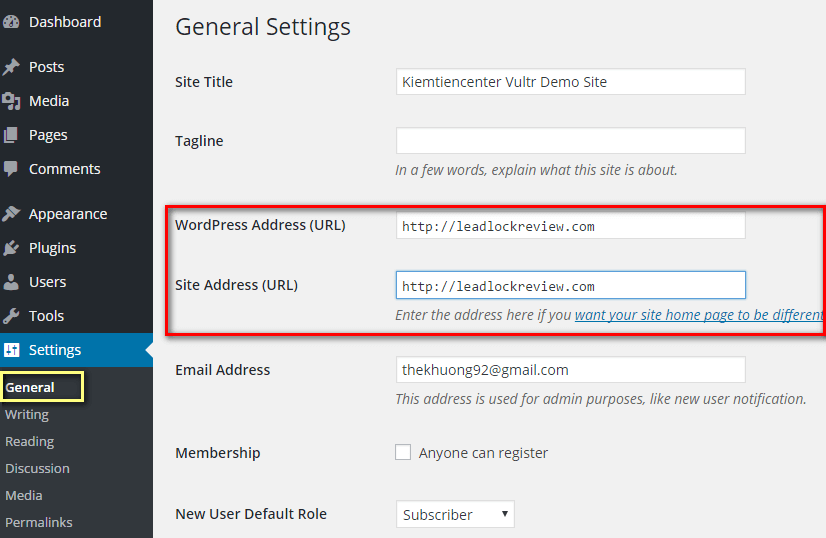
Task: Focus the WordPress Address (URL) field
Action: [x=571, y=226]
